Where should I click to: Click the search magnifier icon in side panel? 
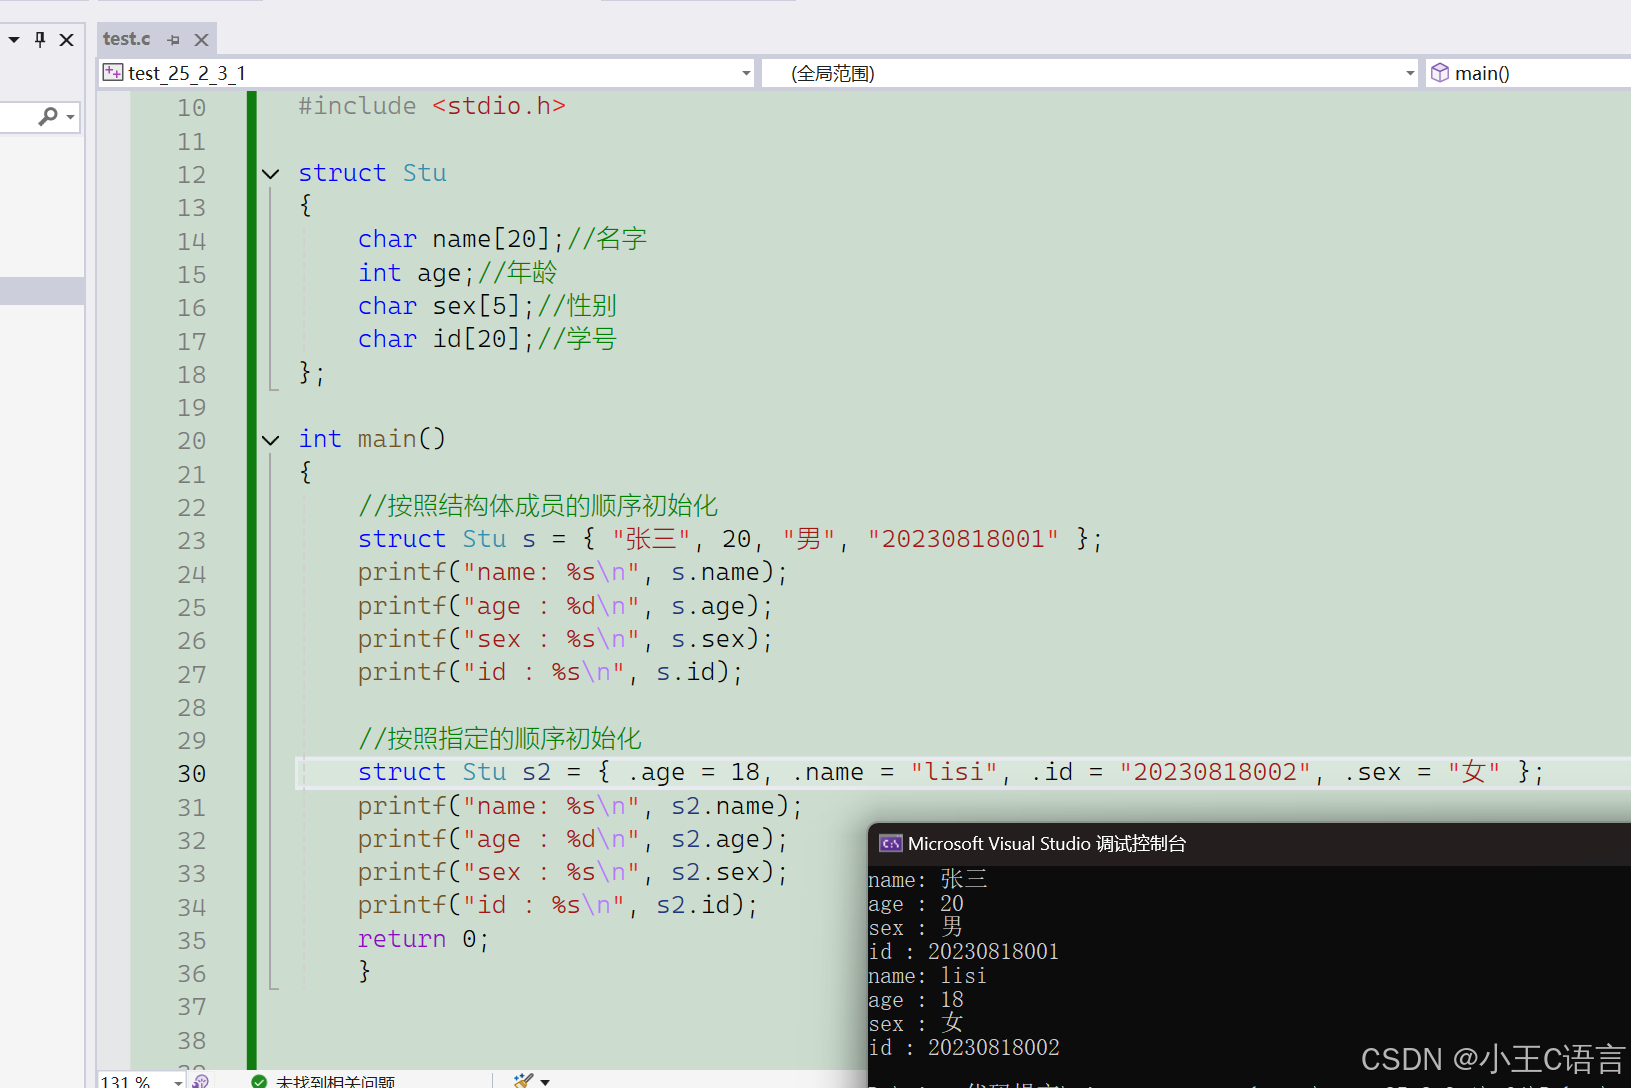pyautogui.click(x=47, y=117)
